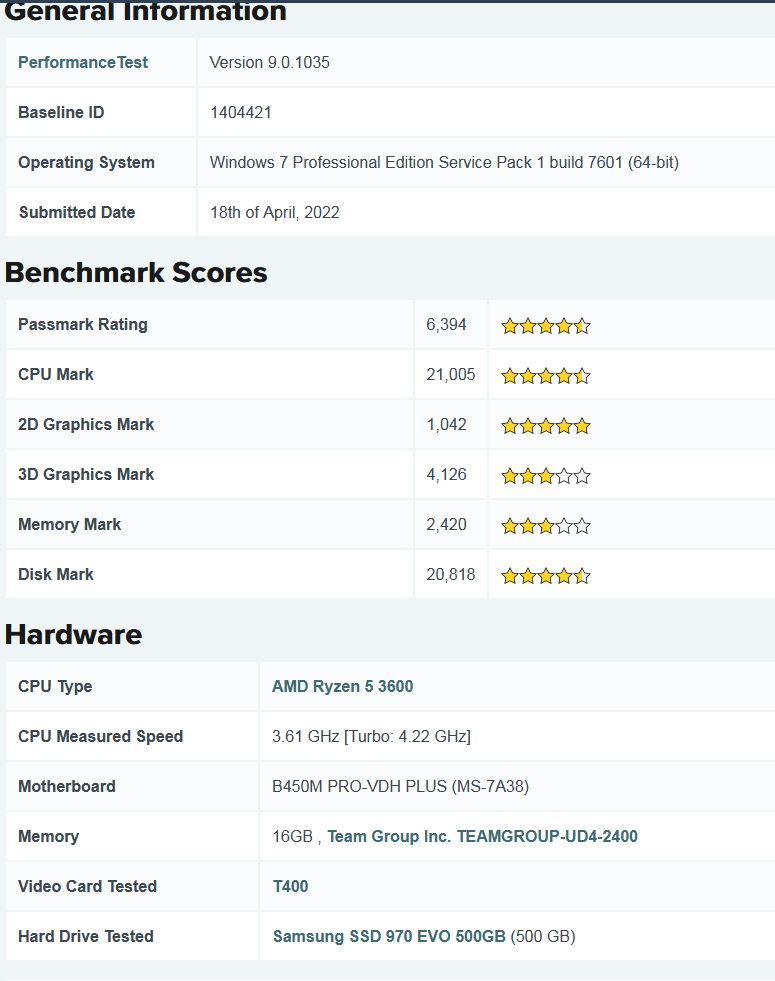
Task: Click the Baseline ID label
Action: point(61,113)
